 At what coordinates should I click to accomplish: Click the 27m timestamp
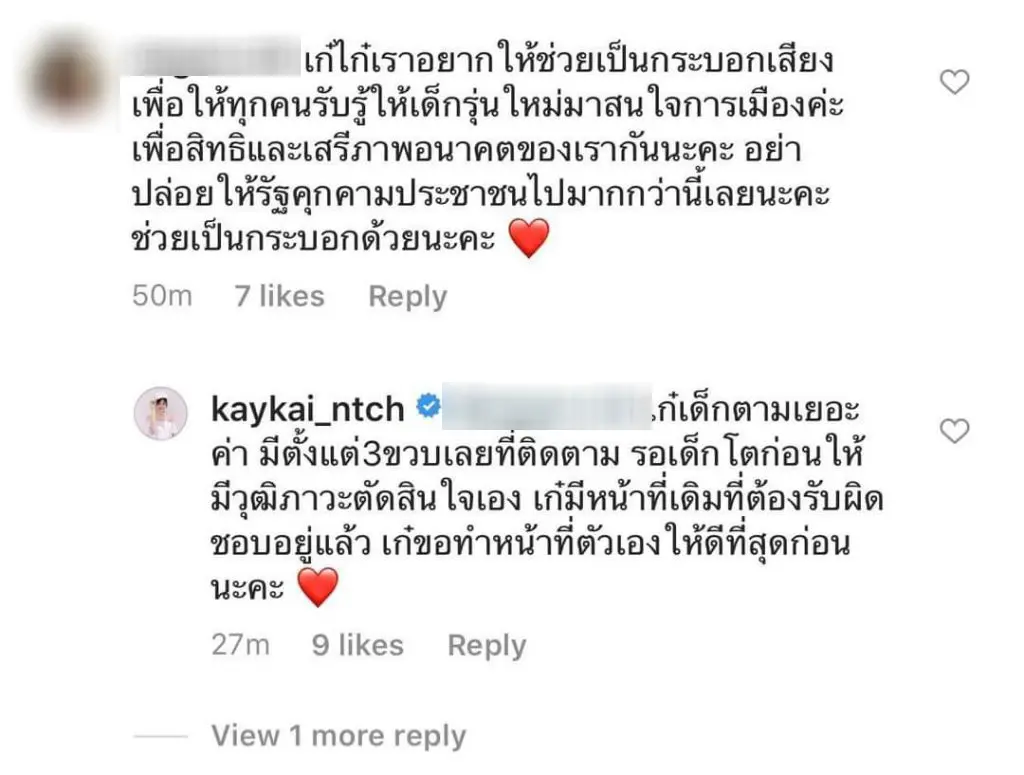[x=240, y=645]
